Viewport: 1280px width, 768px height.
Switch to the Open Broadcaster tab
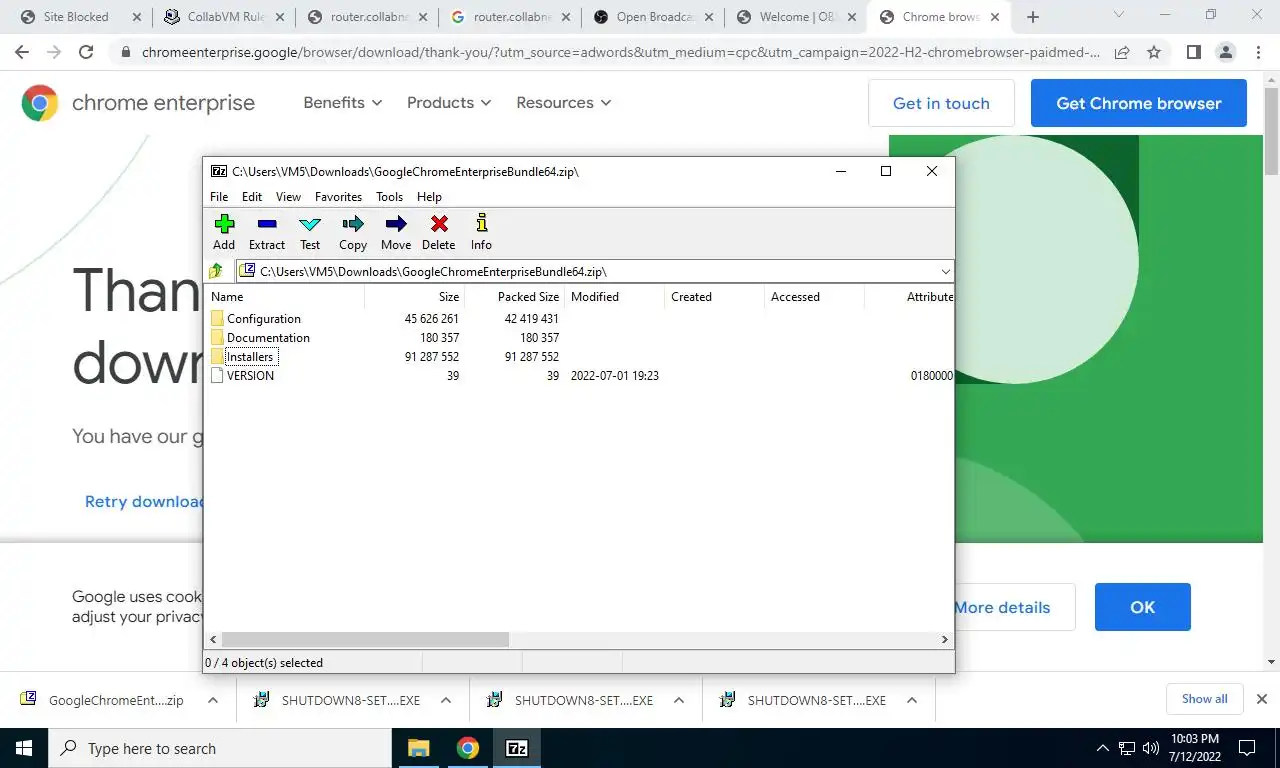coord(655,17)
